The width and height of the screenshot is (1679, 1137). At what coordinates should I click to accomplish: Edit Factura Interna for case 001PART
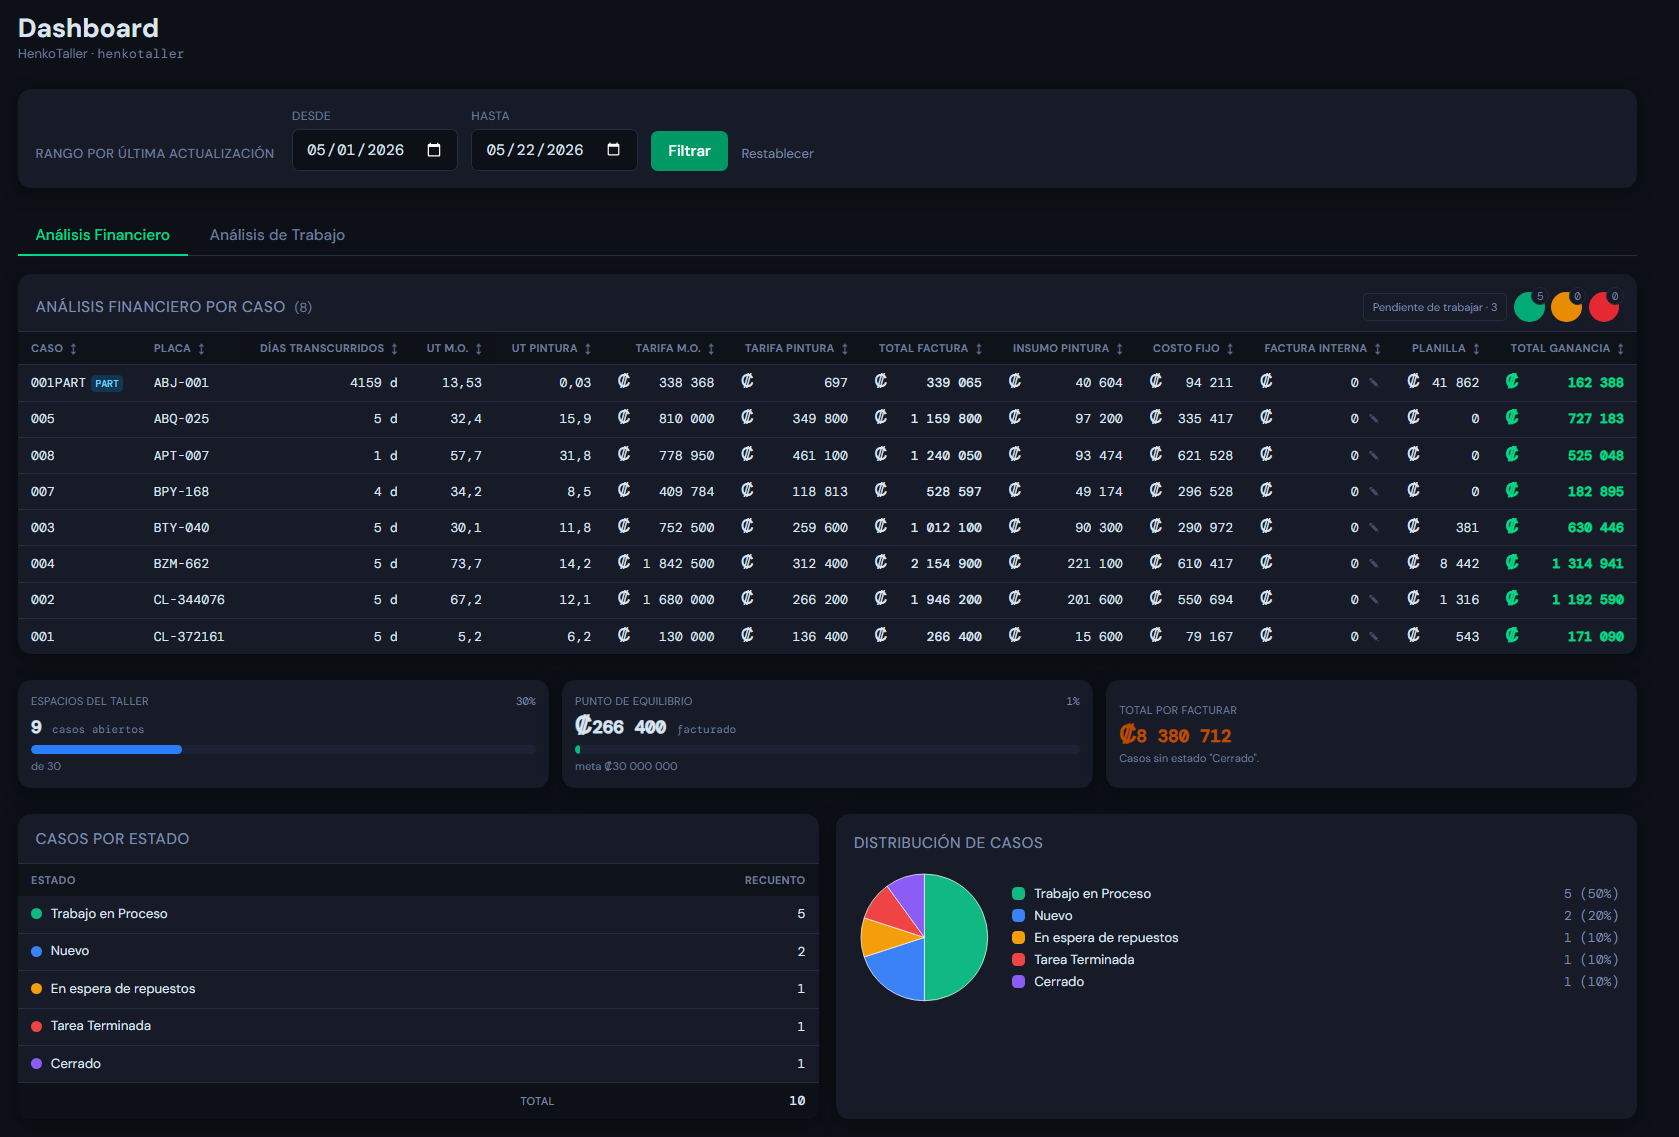[1374, 383]
